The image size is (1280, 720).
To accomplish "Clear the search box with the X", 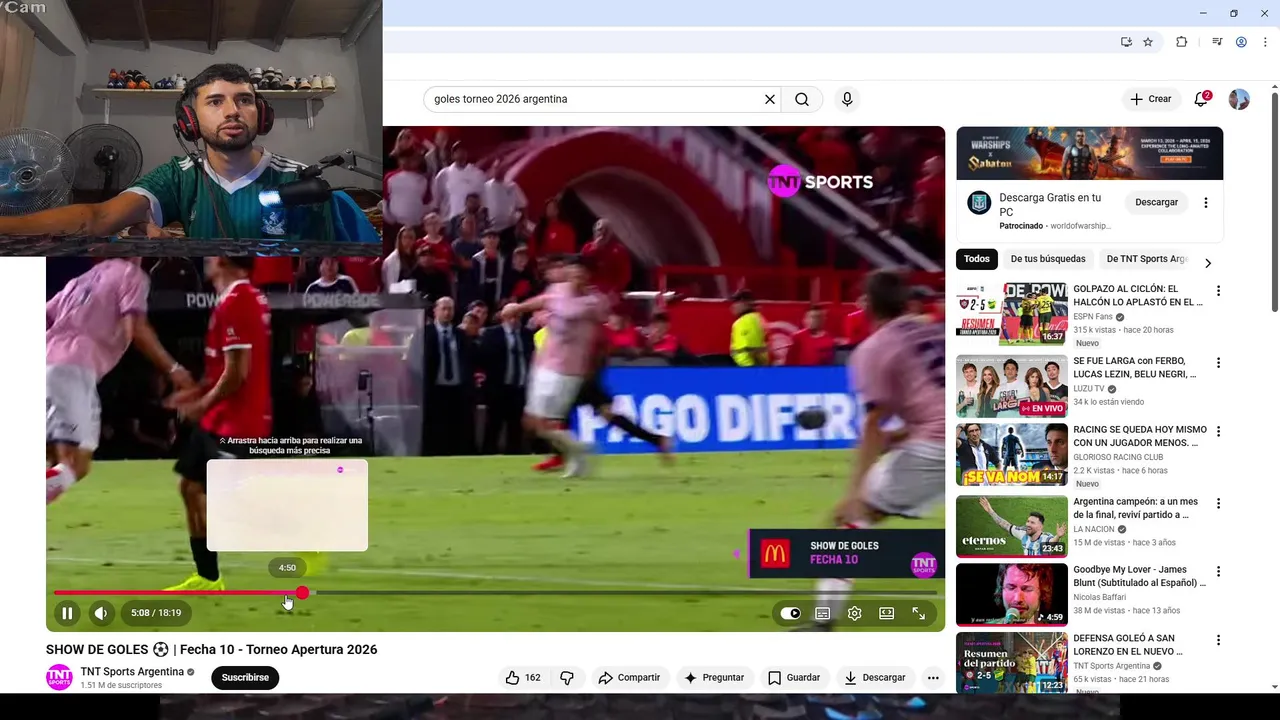I will [770, 99].
